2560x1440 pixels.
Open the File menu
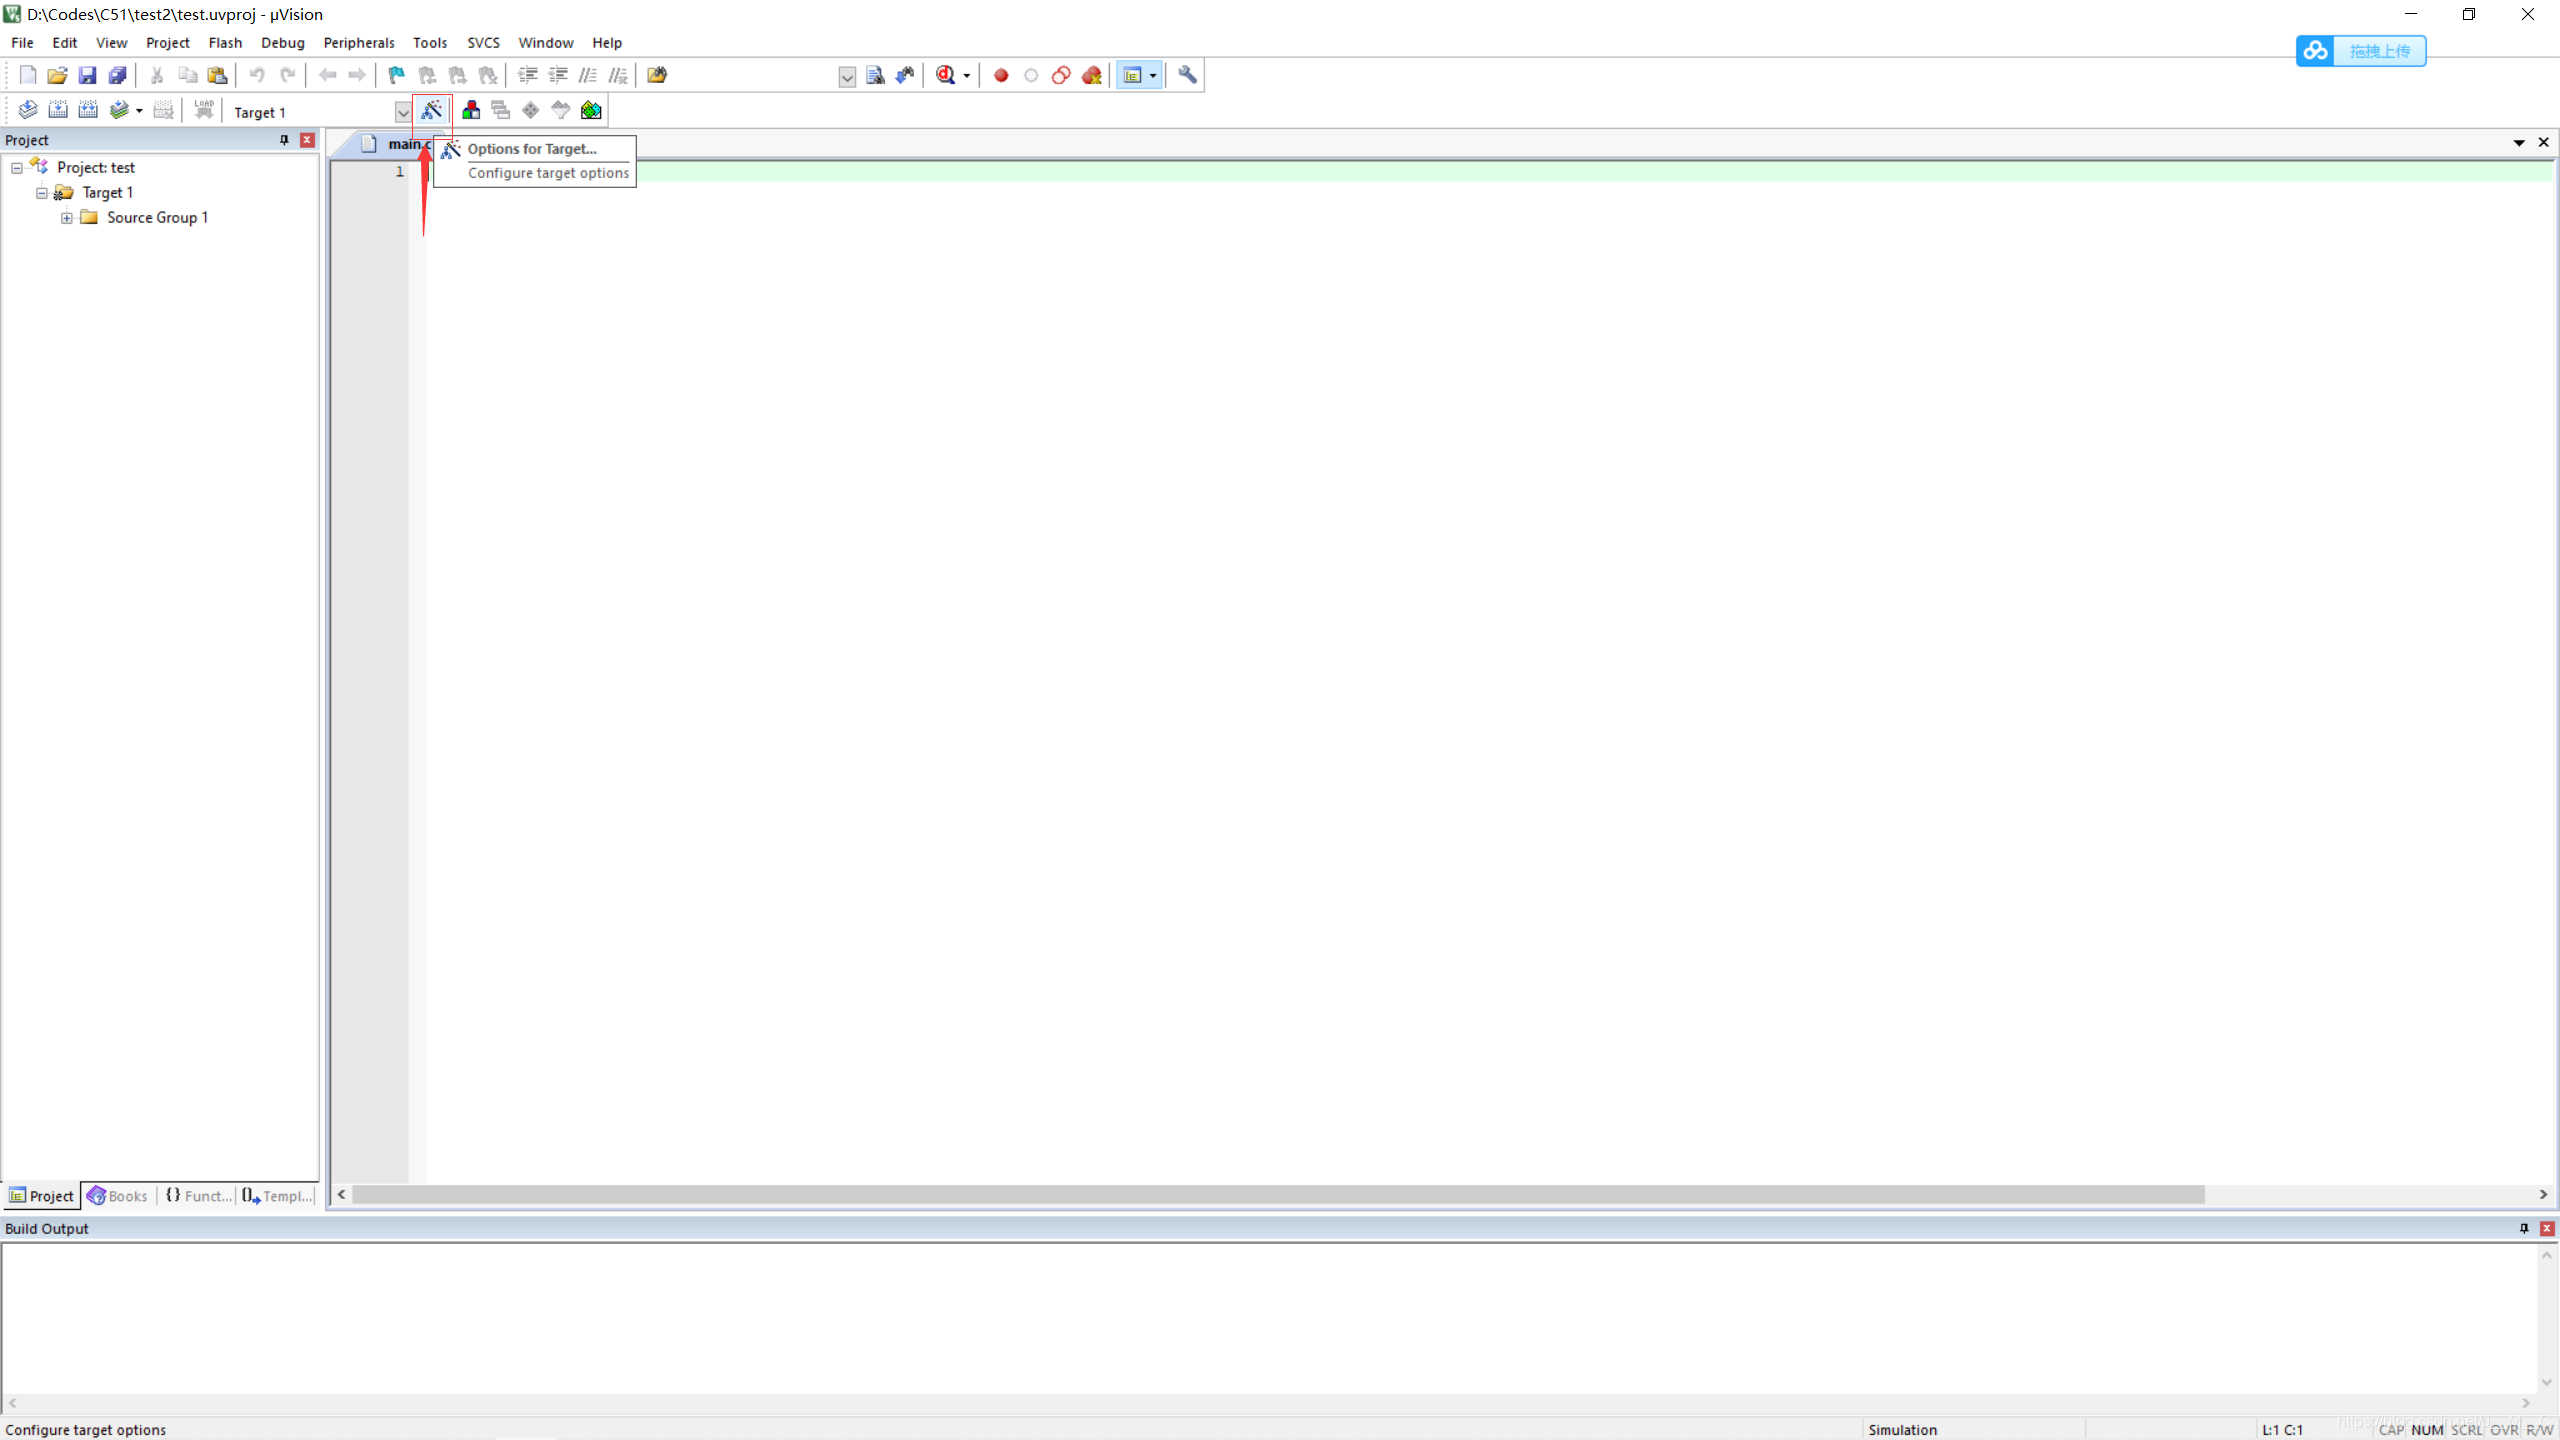click(x=22, y=43)
